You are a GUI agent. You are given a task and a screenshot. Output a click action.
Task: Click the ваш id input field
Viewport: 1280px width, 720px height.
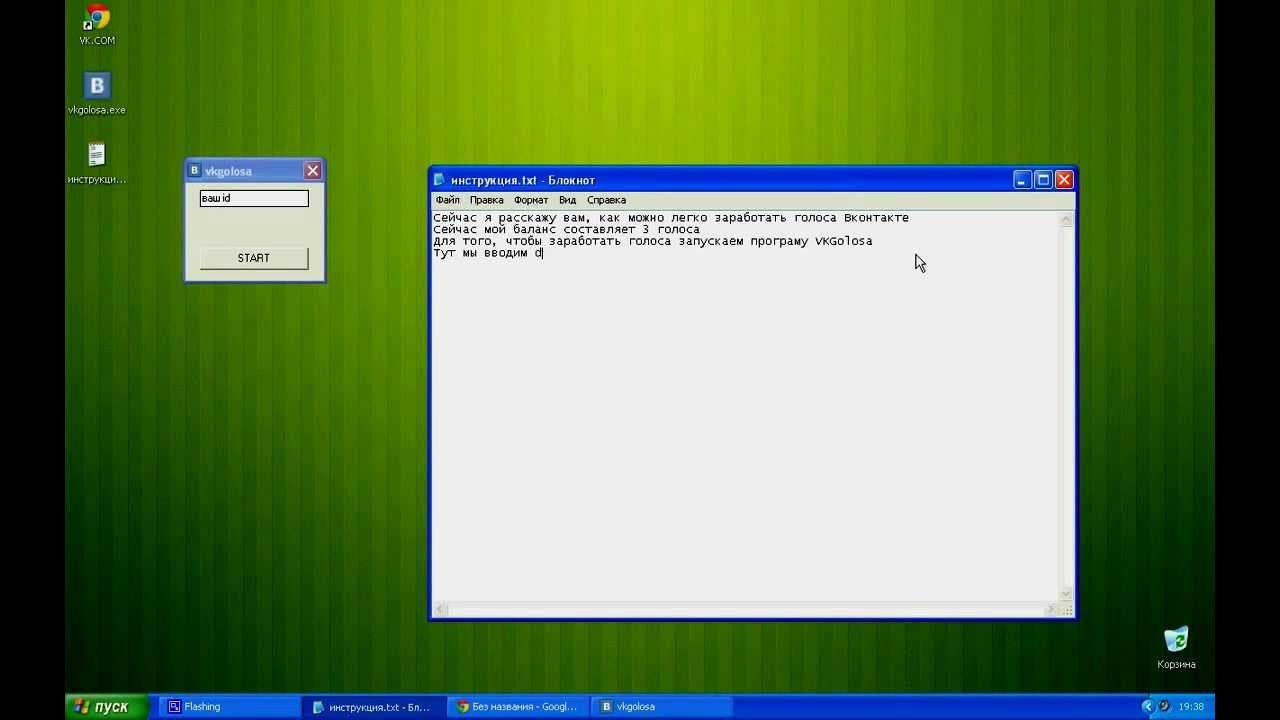pos(254,198)
